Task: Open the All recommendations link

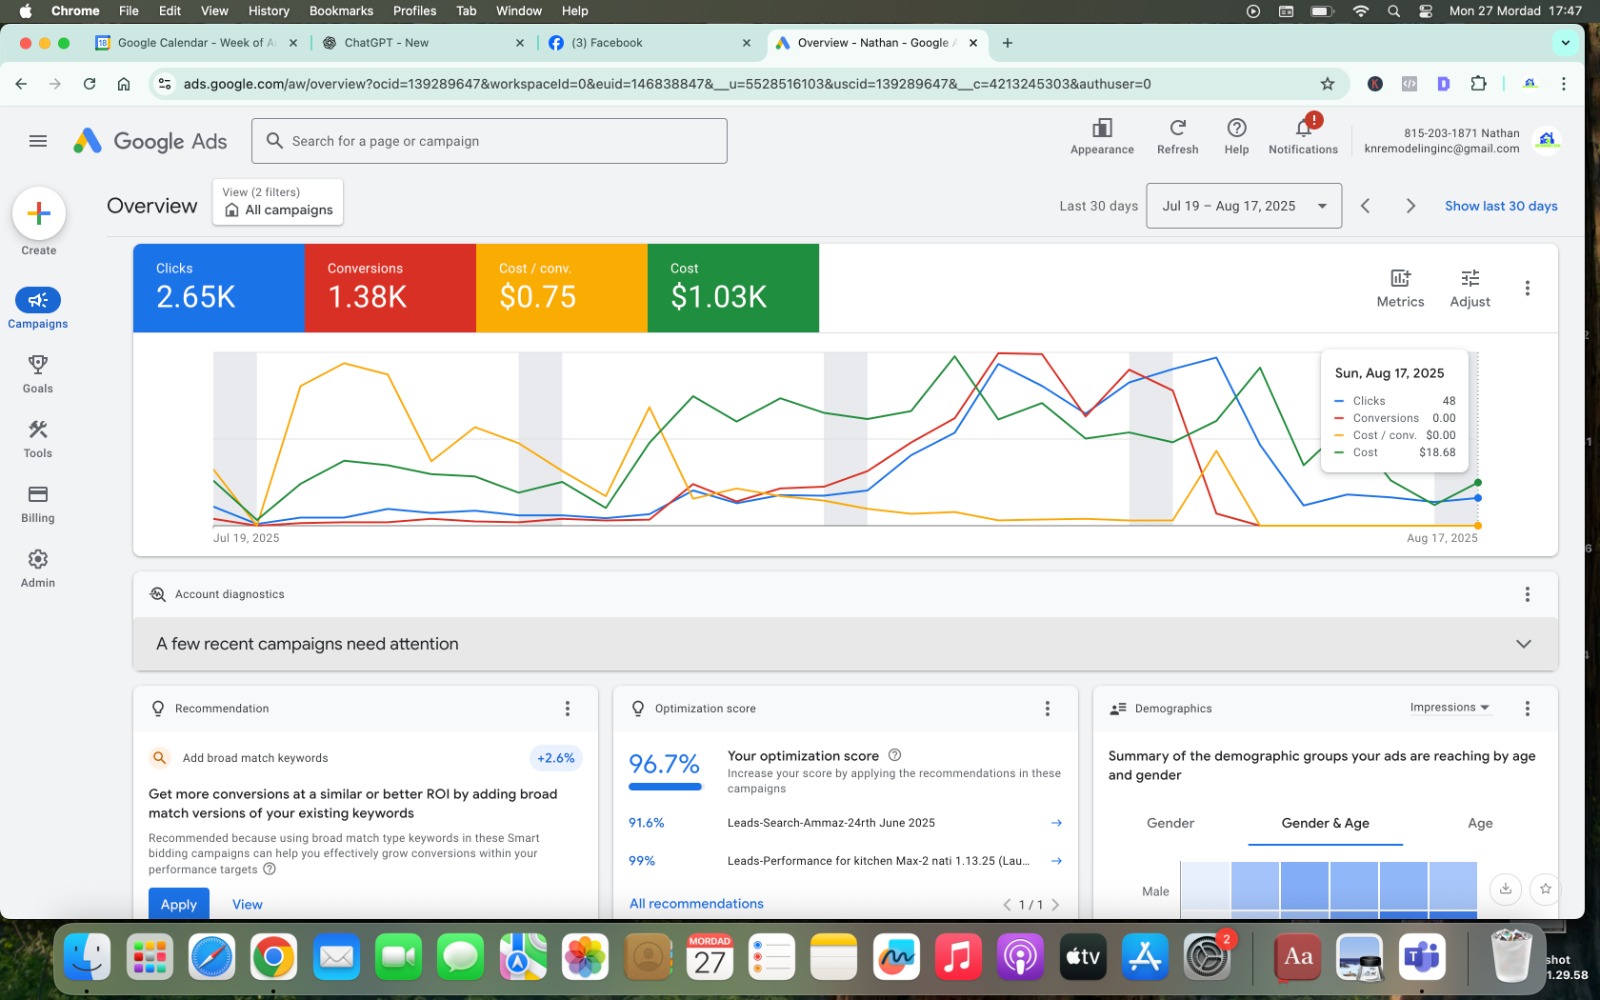Action: click(x=696, y=904)
